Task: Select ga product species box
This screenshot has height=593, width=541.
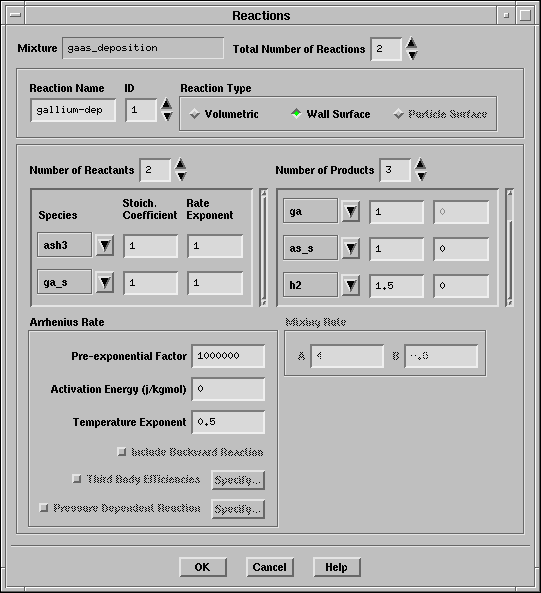Action: click(x=310, y=211)
